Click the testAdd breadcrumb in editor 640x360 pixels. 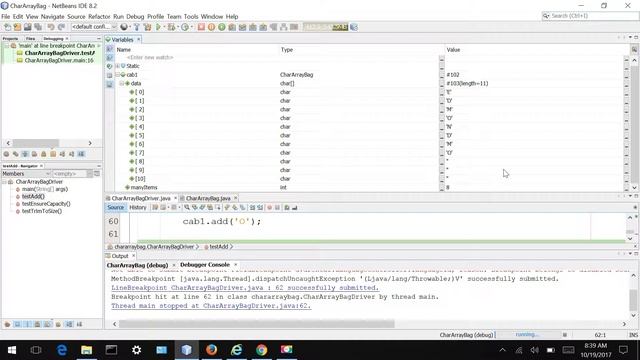coord(218,247)
